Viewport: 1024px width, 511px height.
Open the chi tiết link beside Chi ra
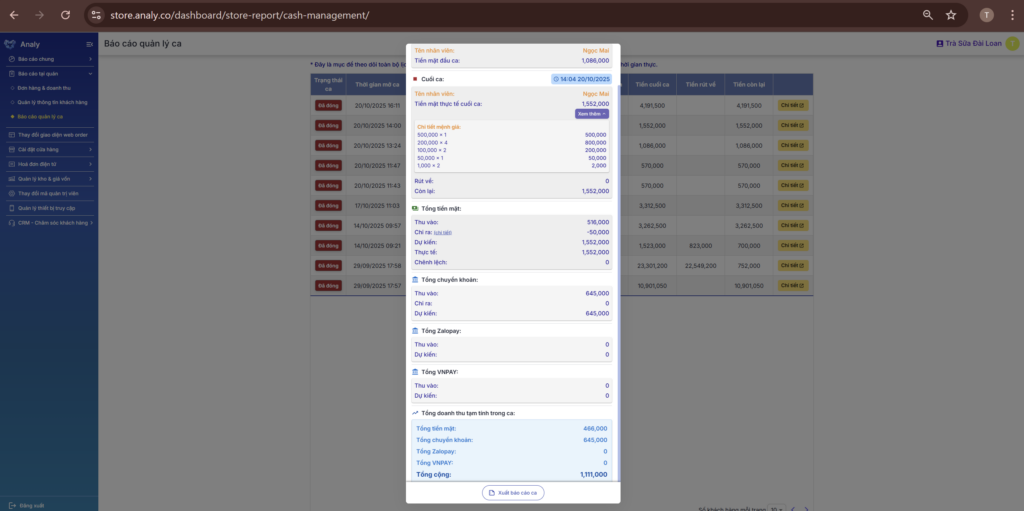pos(443,232)
